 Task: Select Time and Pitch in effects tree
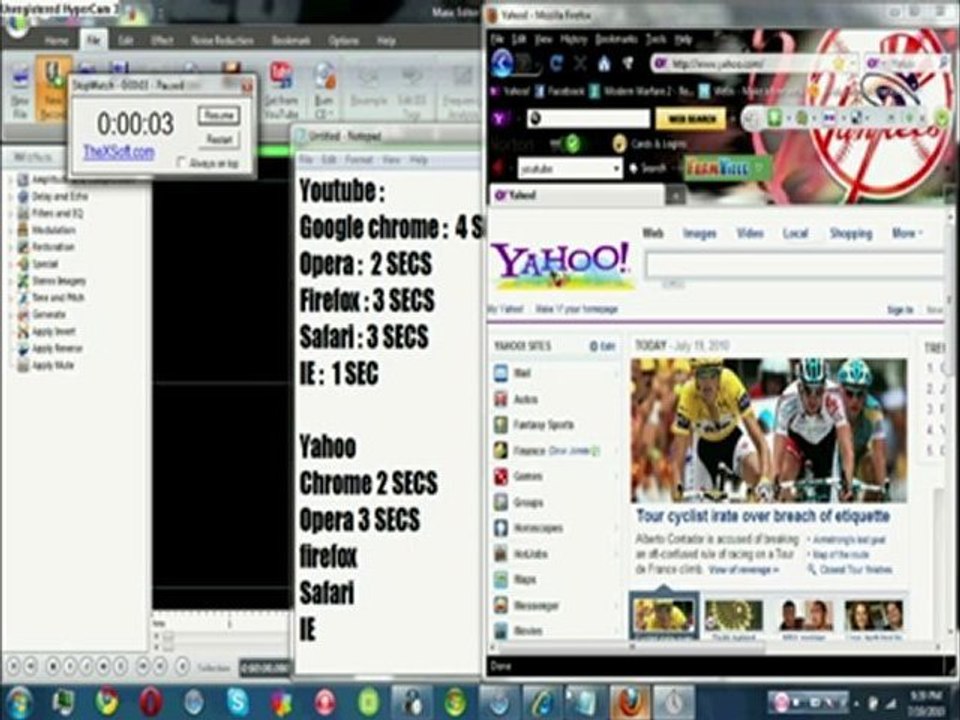pyautogui.click(x=58, y=298)
